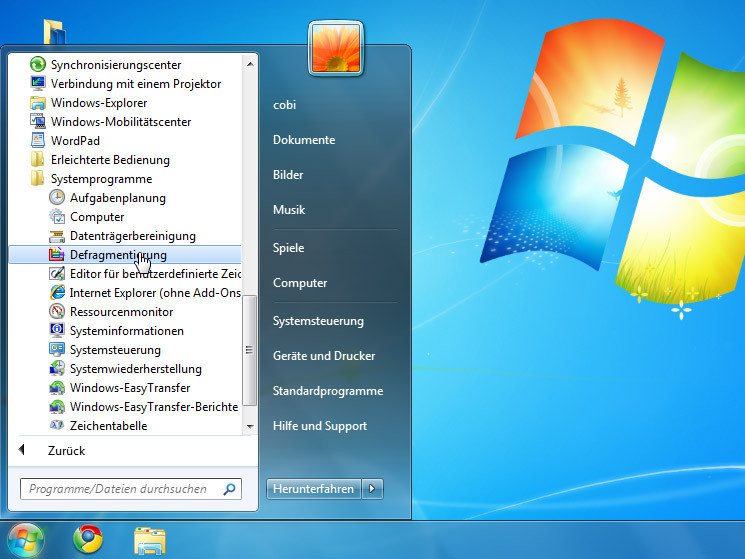Open the Systeminformationen icon
This screenshot has width=745, height=559.
pos(57,330)
